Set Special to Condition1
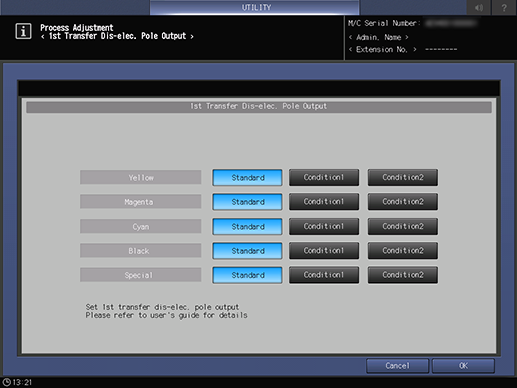 324,275
